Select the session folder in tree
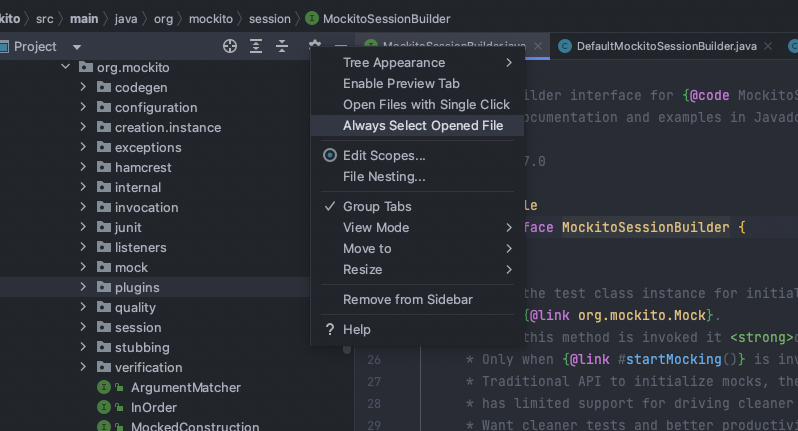This screenshot has width=798, height=431. (138, 327)
